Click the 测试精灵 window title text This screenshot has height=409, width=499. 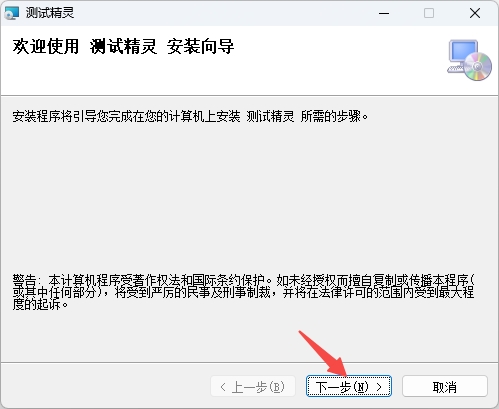[50, 13]
